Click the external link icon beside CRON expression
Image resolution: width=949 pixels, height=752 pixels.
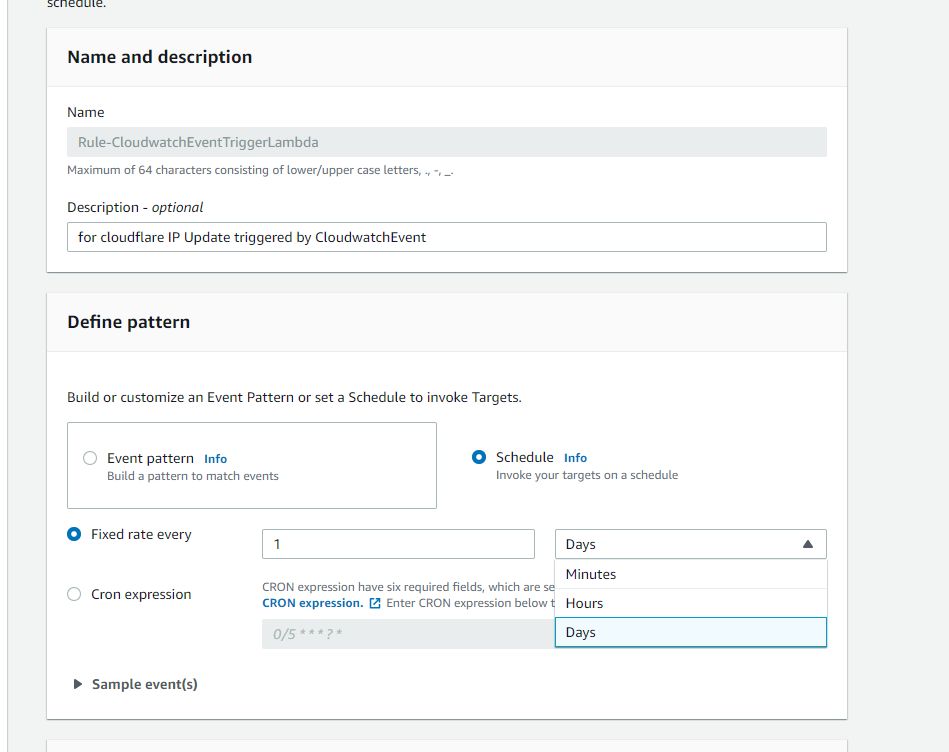[x=375, y=604]
